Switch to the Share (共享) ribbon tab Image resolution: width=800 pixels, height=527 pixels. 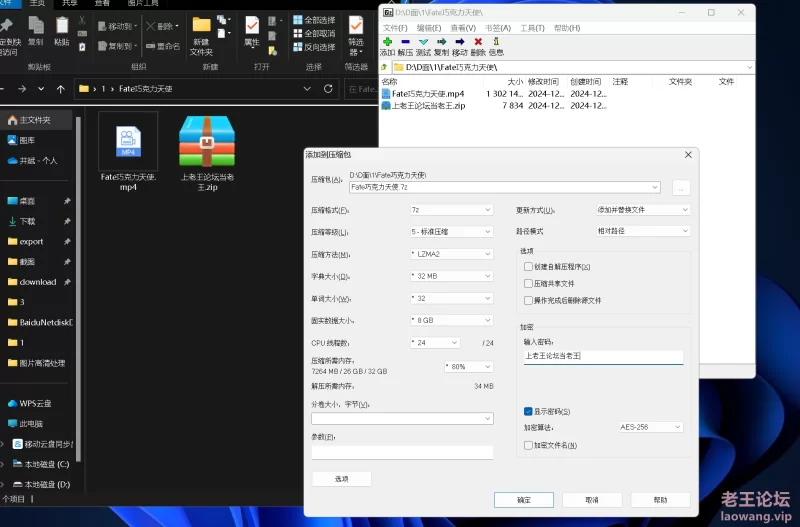(70, 3)
